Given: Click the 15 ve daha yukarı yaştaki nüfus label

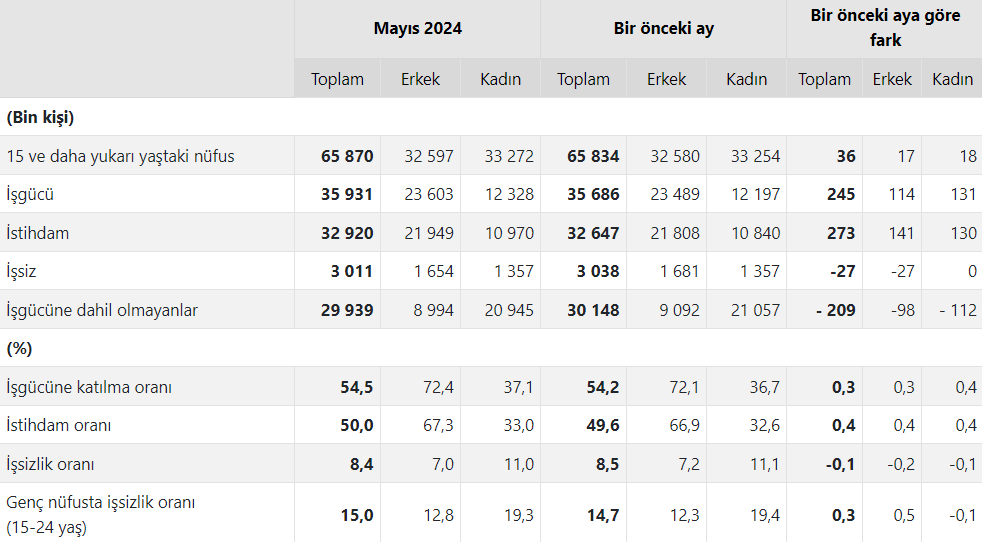Looking at the screenshot, I should (x=120, y=156).
